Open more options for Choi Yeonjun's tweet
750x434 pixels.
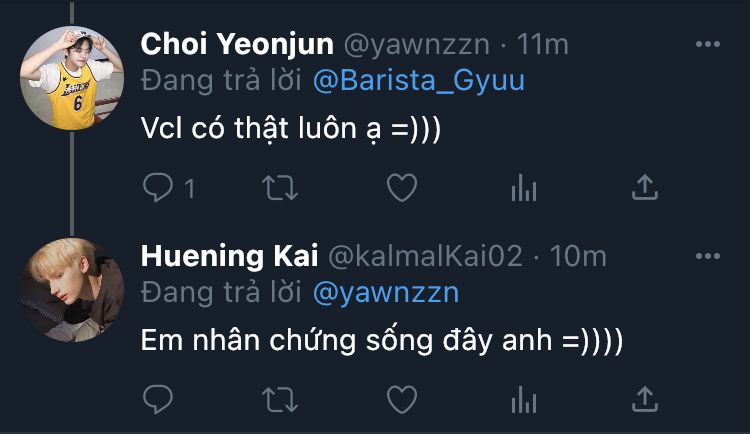707,44
